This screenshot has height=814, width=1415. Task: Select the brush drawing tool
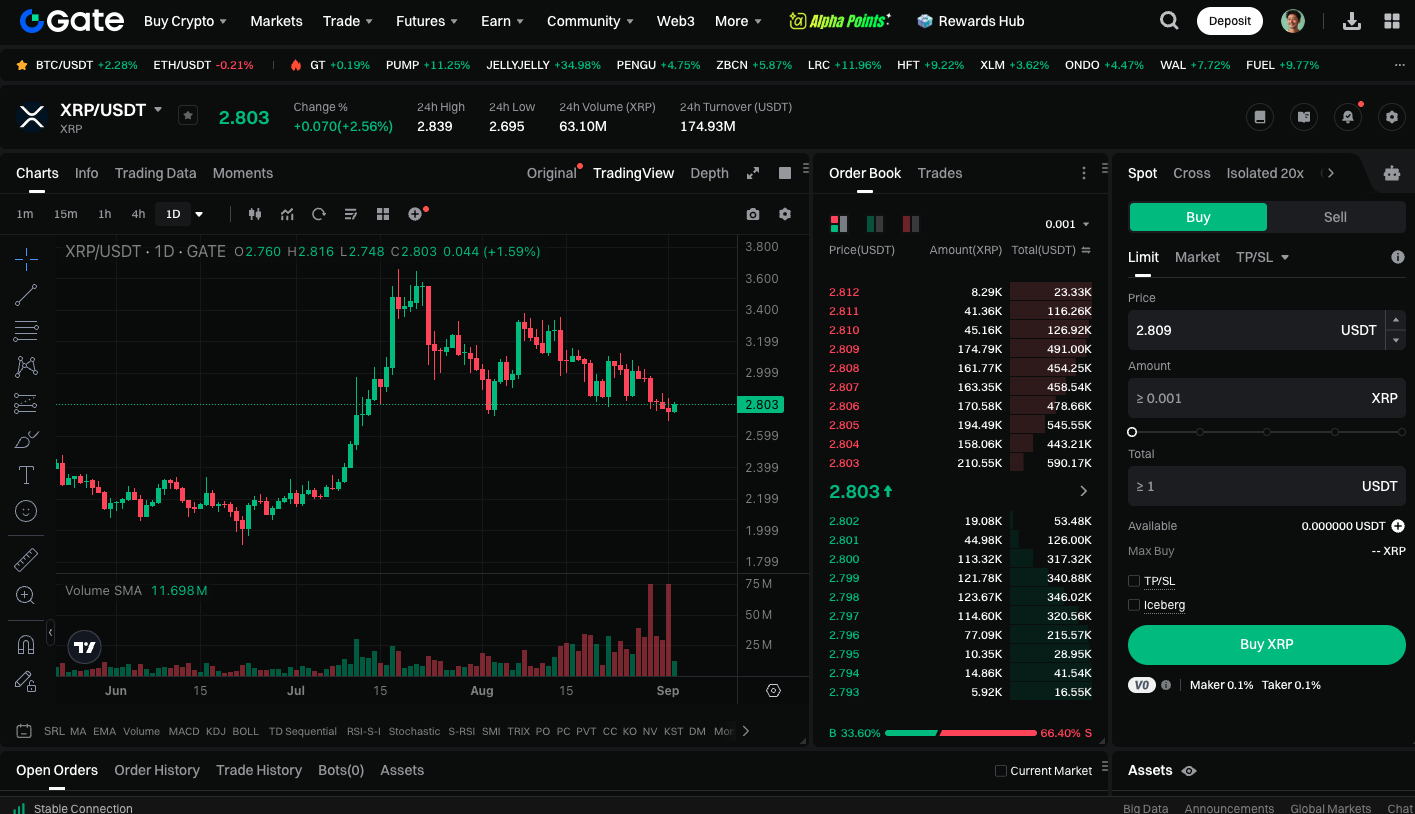(x=27, y=439)
